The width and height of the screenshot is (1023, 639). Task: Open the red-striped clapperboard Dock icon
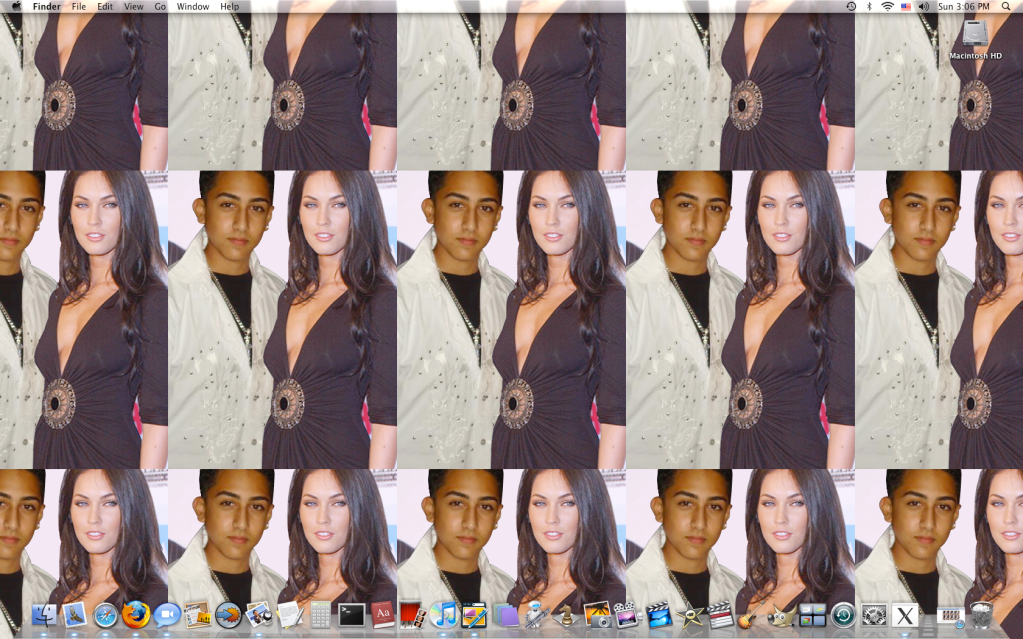click(x=720, y=615)
